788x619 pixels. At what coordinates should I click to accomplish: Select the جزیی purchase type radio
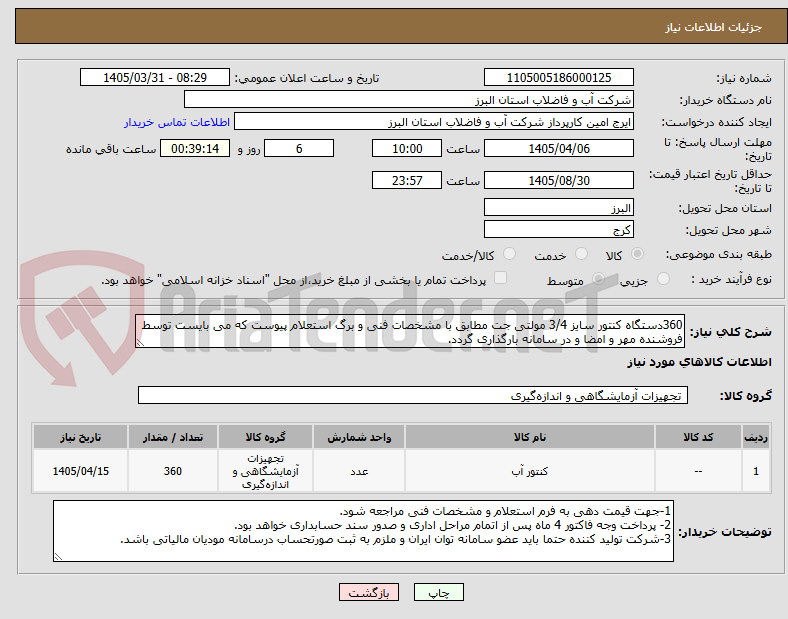[663, 278]
